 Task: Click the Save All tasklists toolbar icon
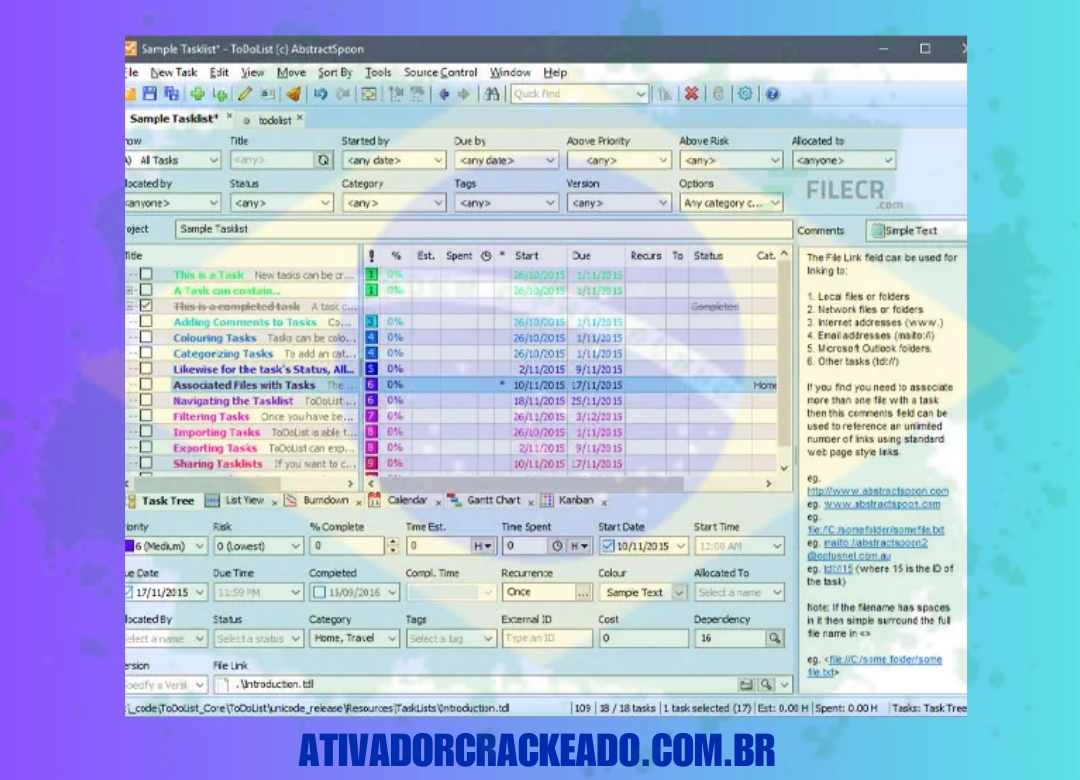(172, 94)
